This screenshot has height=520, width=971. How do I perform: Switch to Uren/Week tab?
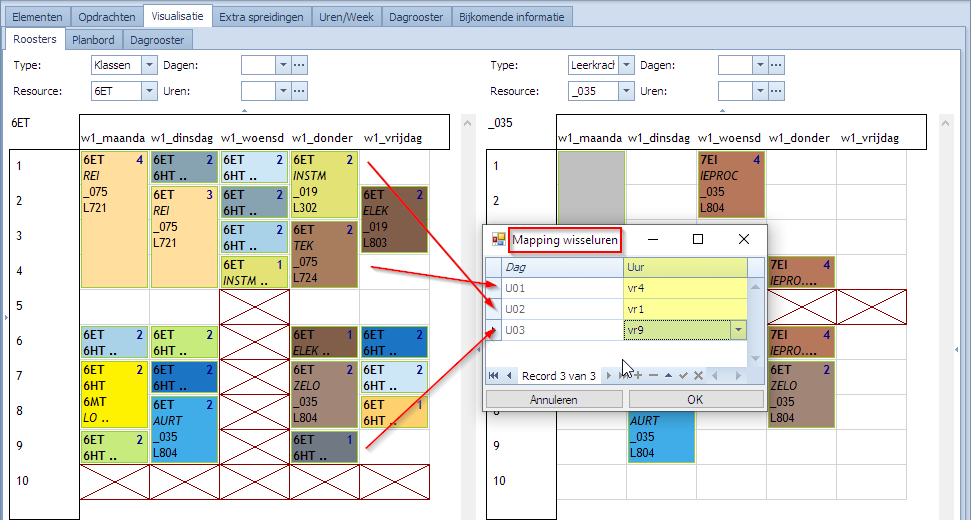tap(347, 17)
